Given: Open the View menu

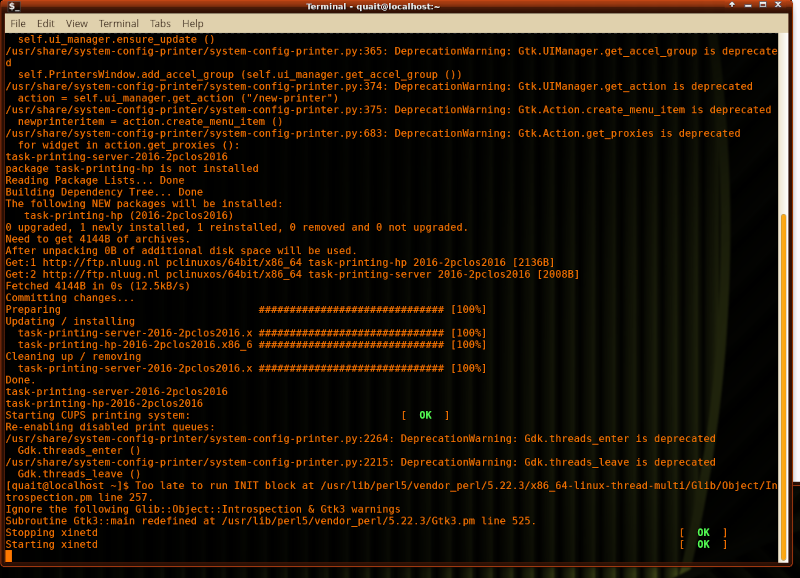Looking at the screenshot, I should click(x=76, y=23).
